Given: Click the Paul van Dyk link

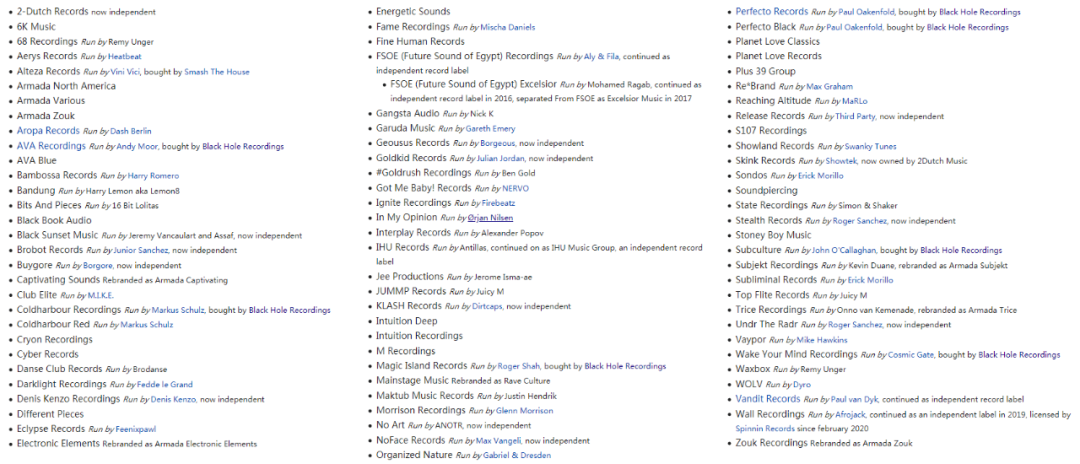Looking at the screenshot, I should coord(854,399).
